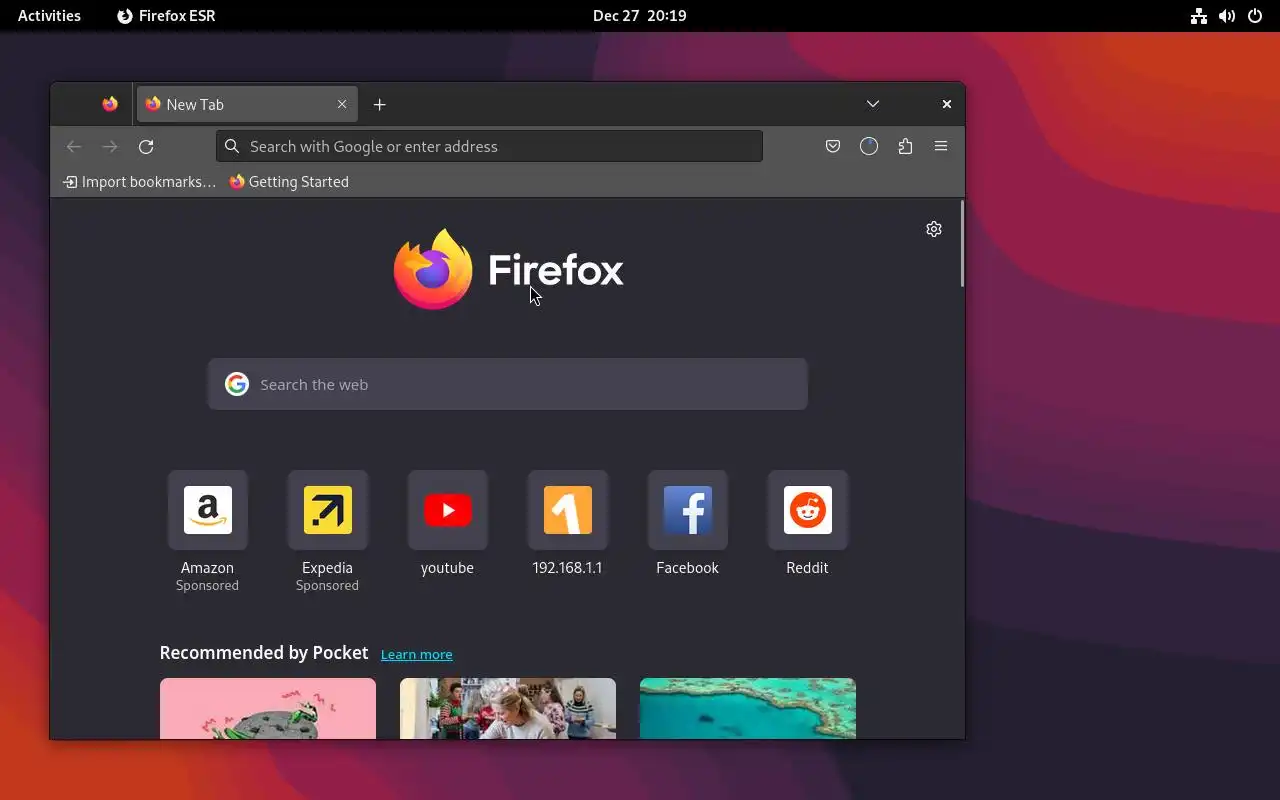Reload the current page
Image resolution: width=1280 pixels, height=800 pixels.
click(x=146, y=146)
